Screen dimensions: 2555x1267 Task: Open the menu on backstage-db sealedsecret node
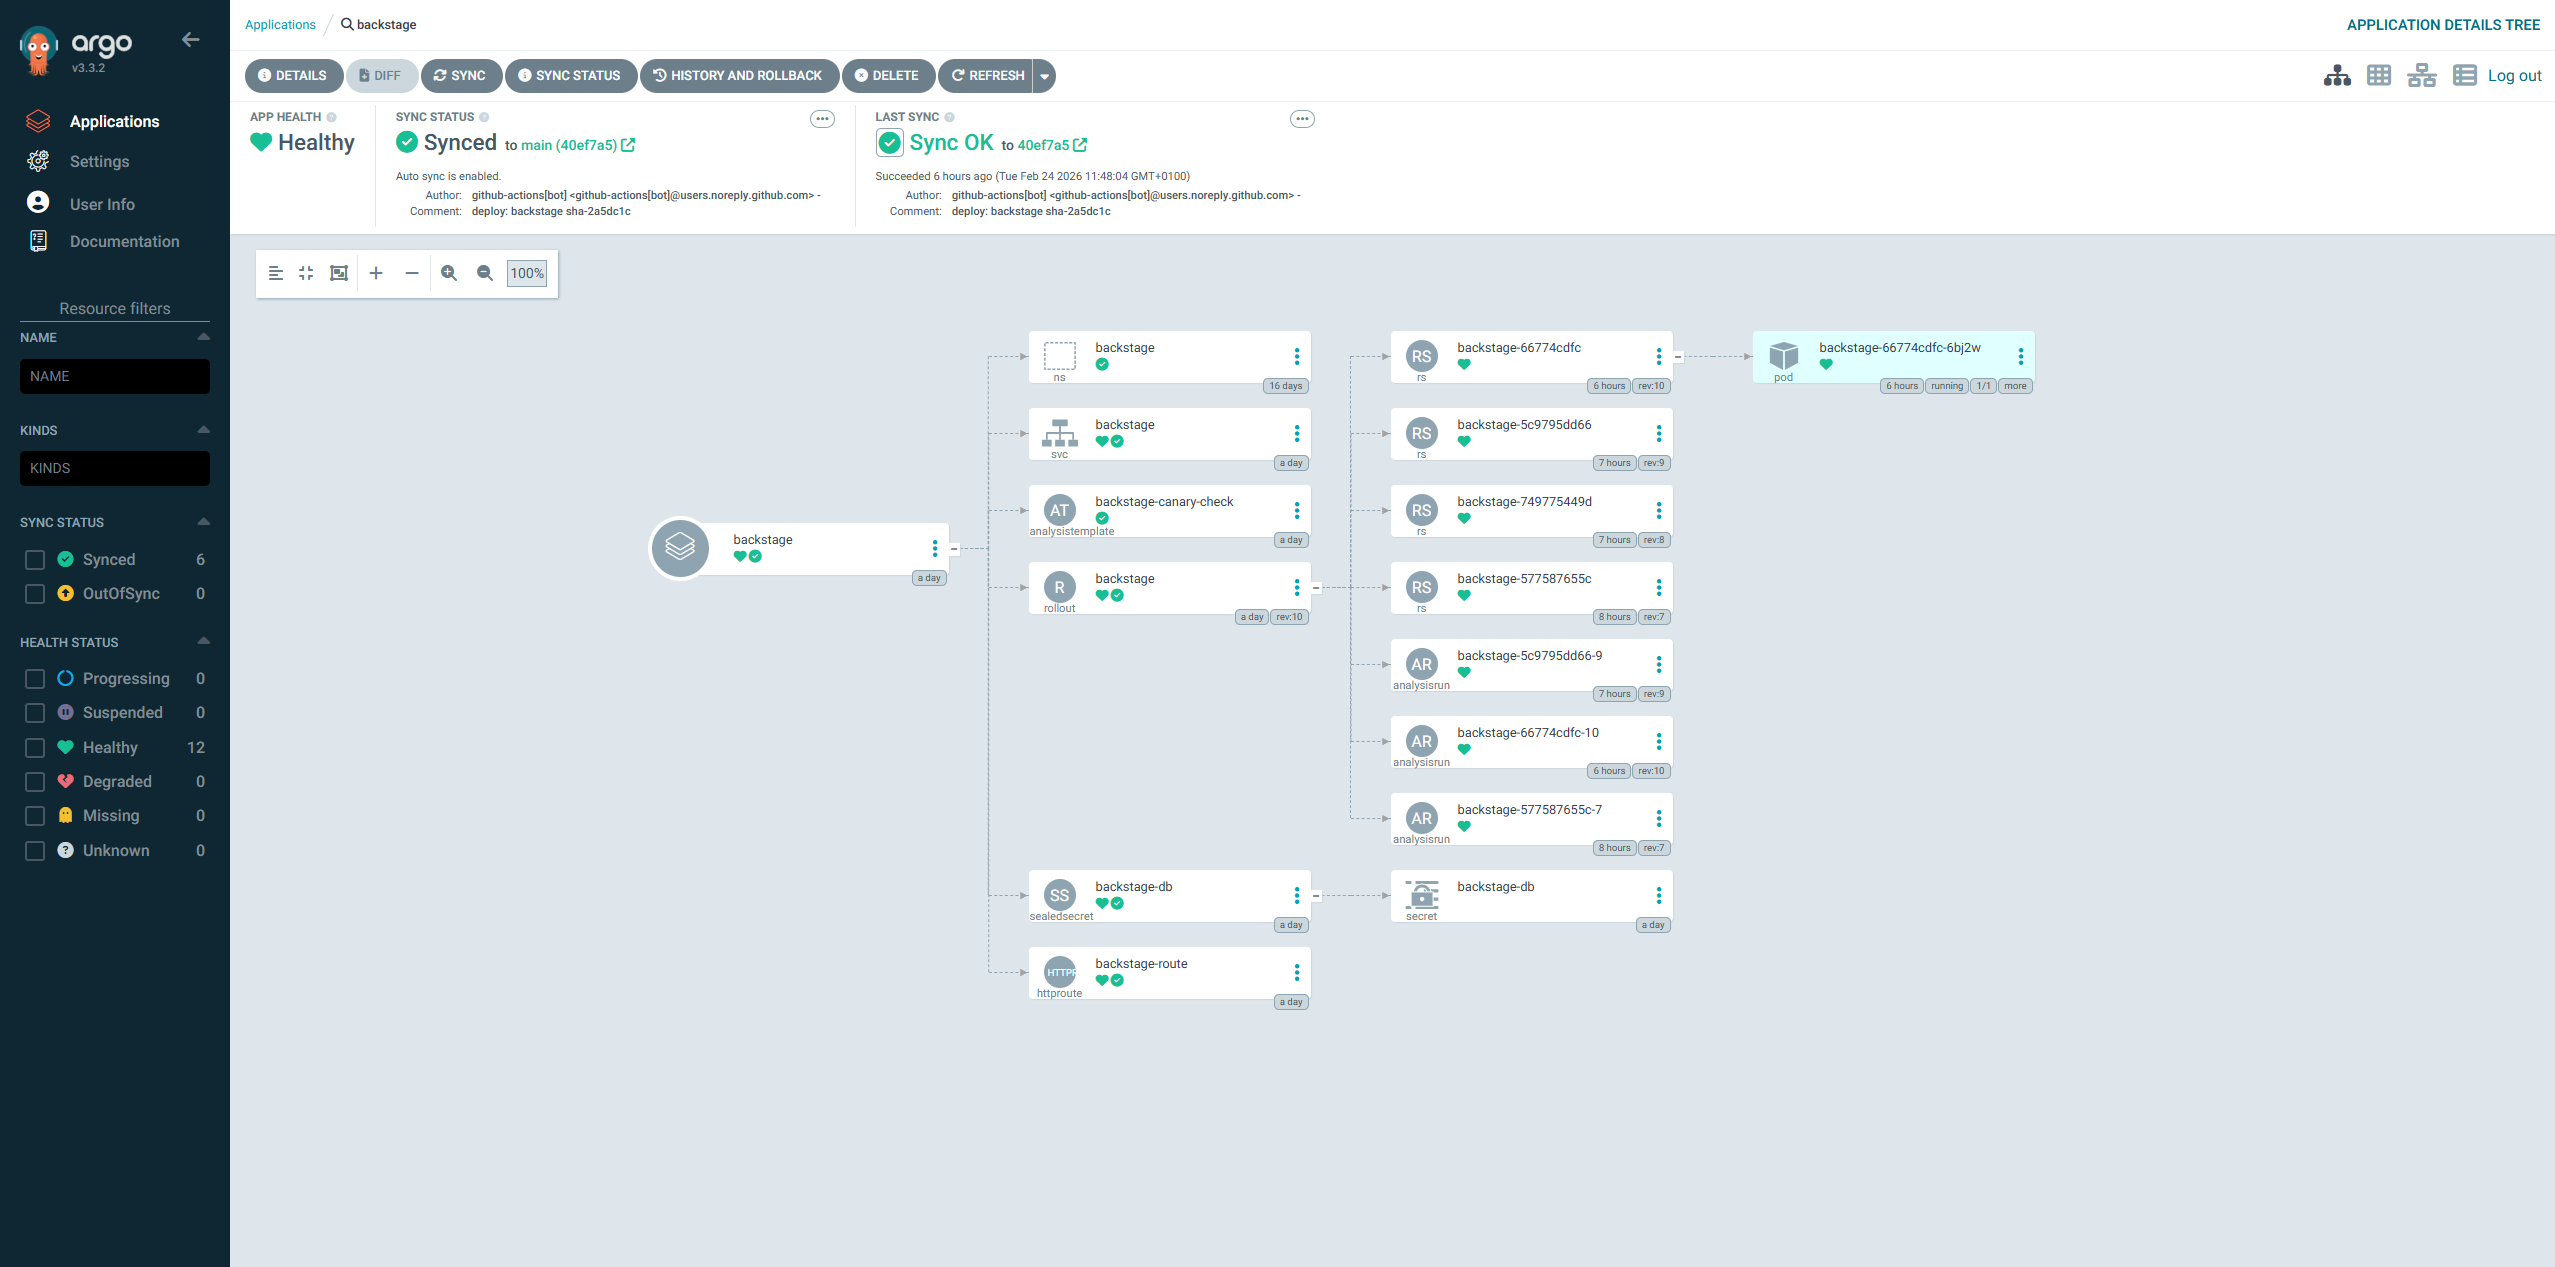coord(1297,893)
